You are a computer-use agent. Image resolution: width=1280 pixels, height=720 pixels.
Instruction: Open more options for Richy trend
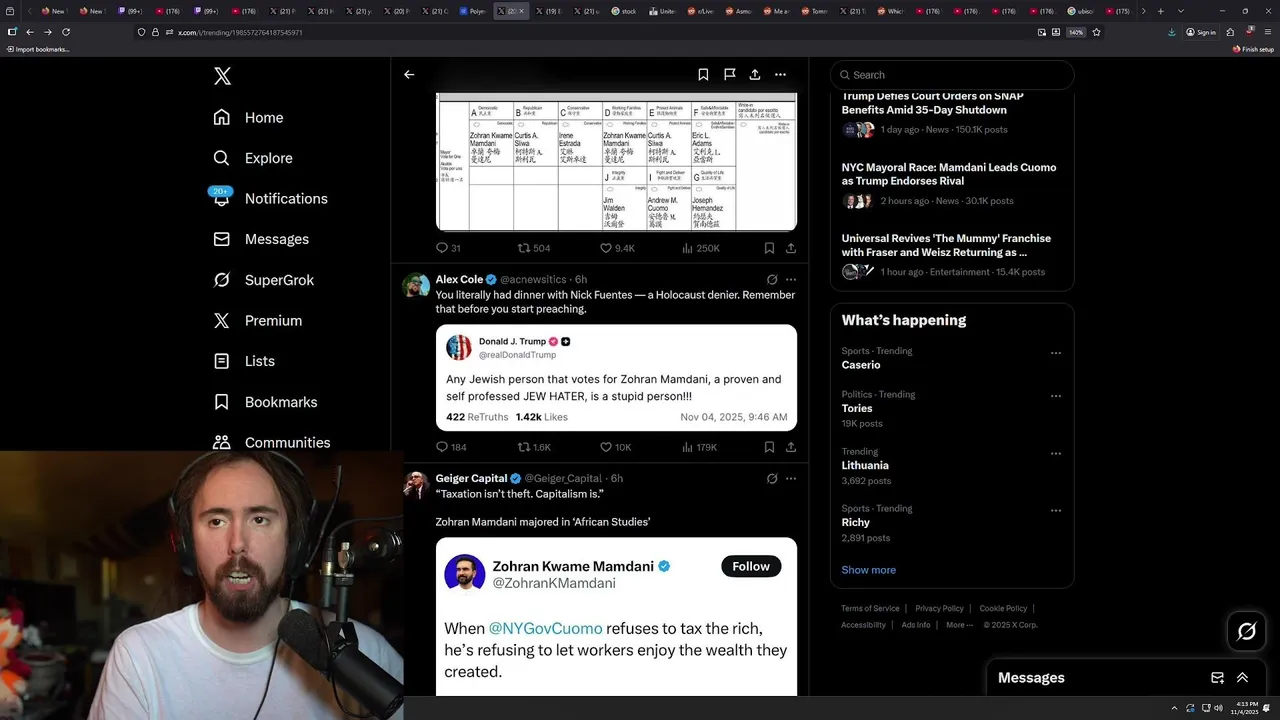[1055, 510]
